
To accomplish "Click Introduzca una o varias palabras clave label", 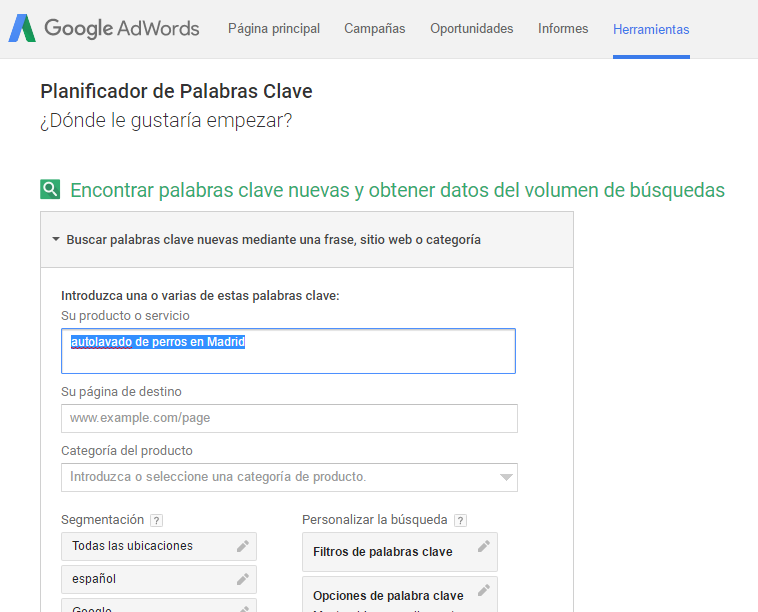I will 200,295.
